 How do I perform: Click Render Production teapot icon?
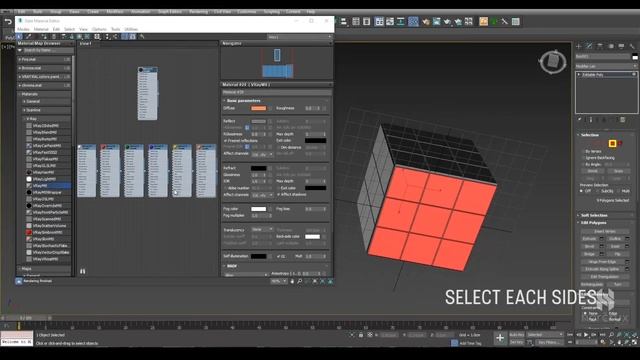pos(447,22)
